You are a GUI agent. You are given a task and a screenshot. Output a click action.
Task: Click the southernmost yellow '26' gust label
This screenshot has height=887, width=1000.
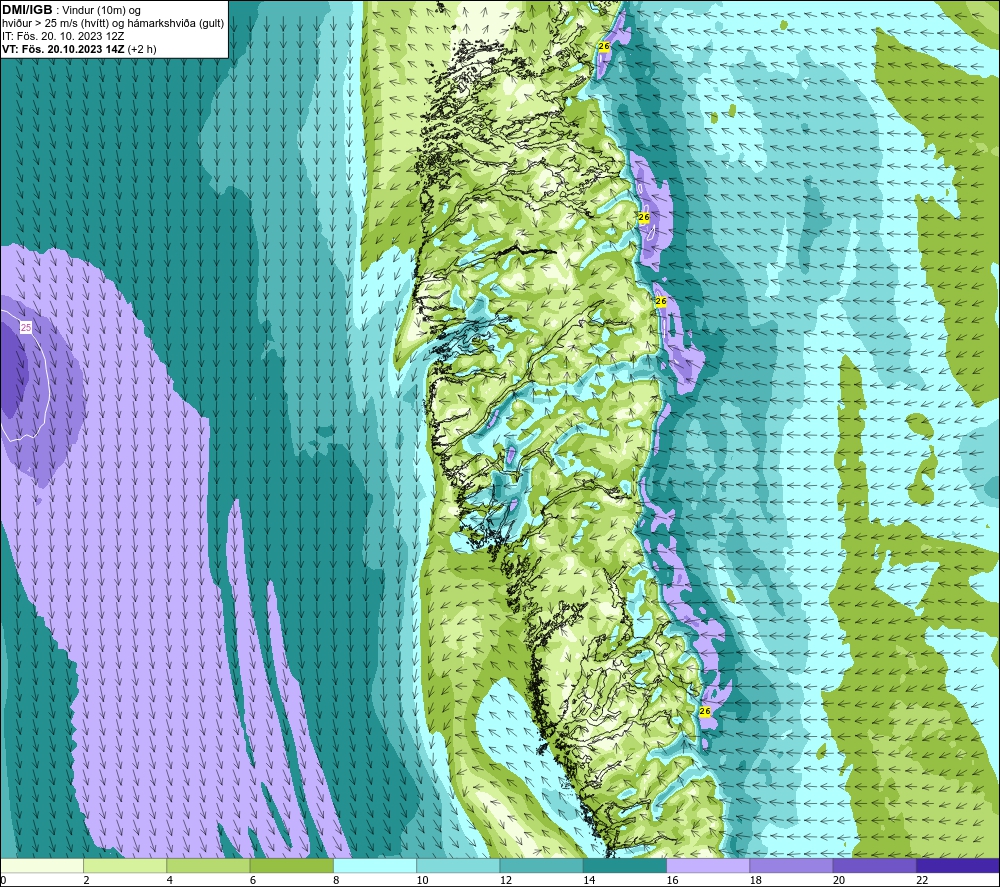click(705, 711)
